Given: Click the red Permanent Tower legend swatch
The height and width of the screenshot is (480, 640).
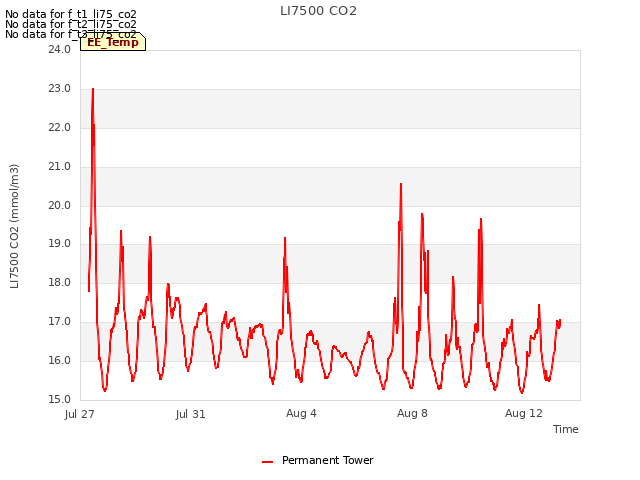Looking at the screenshot, I should [267, 462].
